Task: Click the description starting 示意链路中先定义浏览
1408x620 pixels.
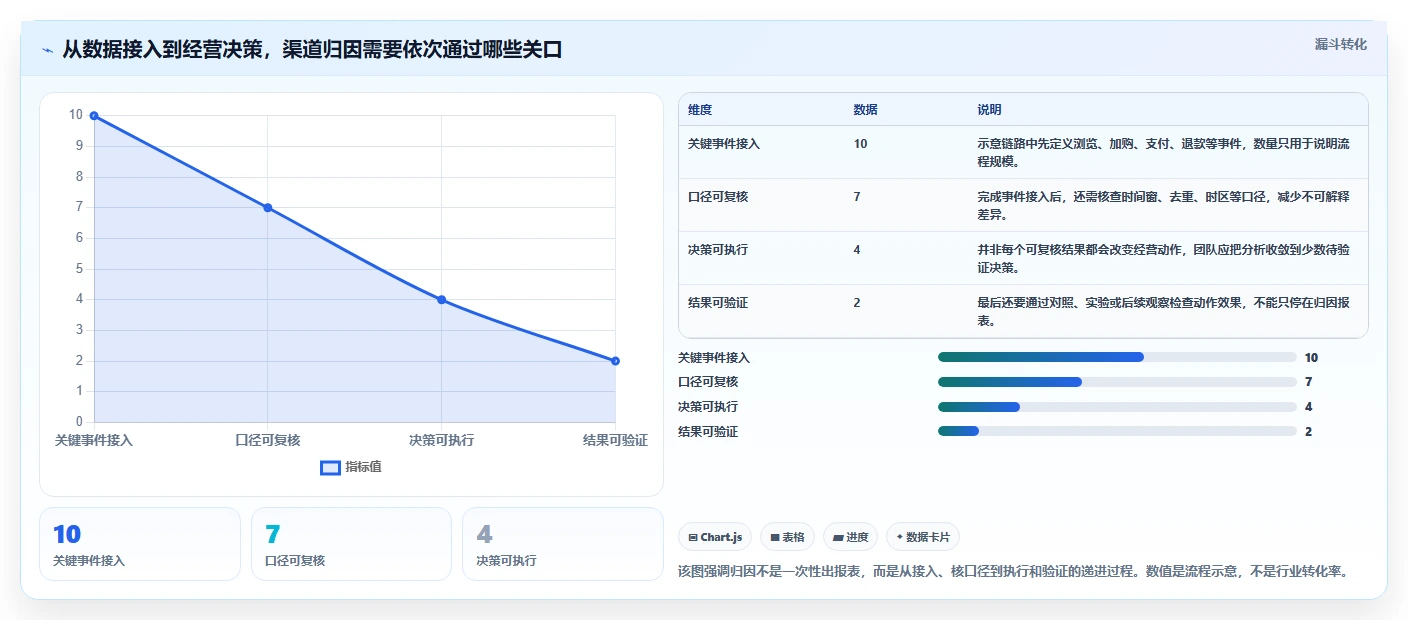Action: click(x=1164, y=152)
